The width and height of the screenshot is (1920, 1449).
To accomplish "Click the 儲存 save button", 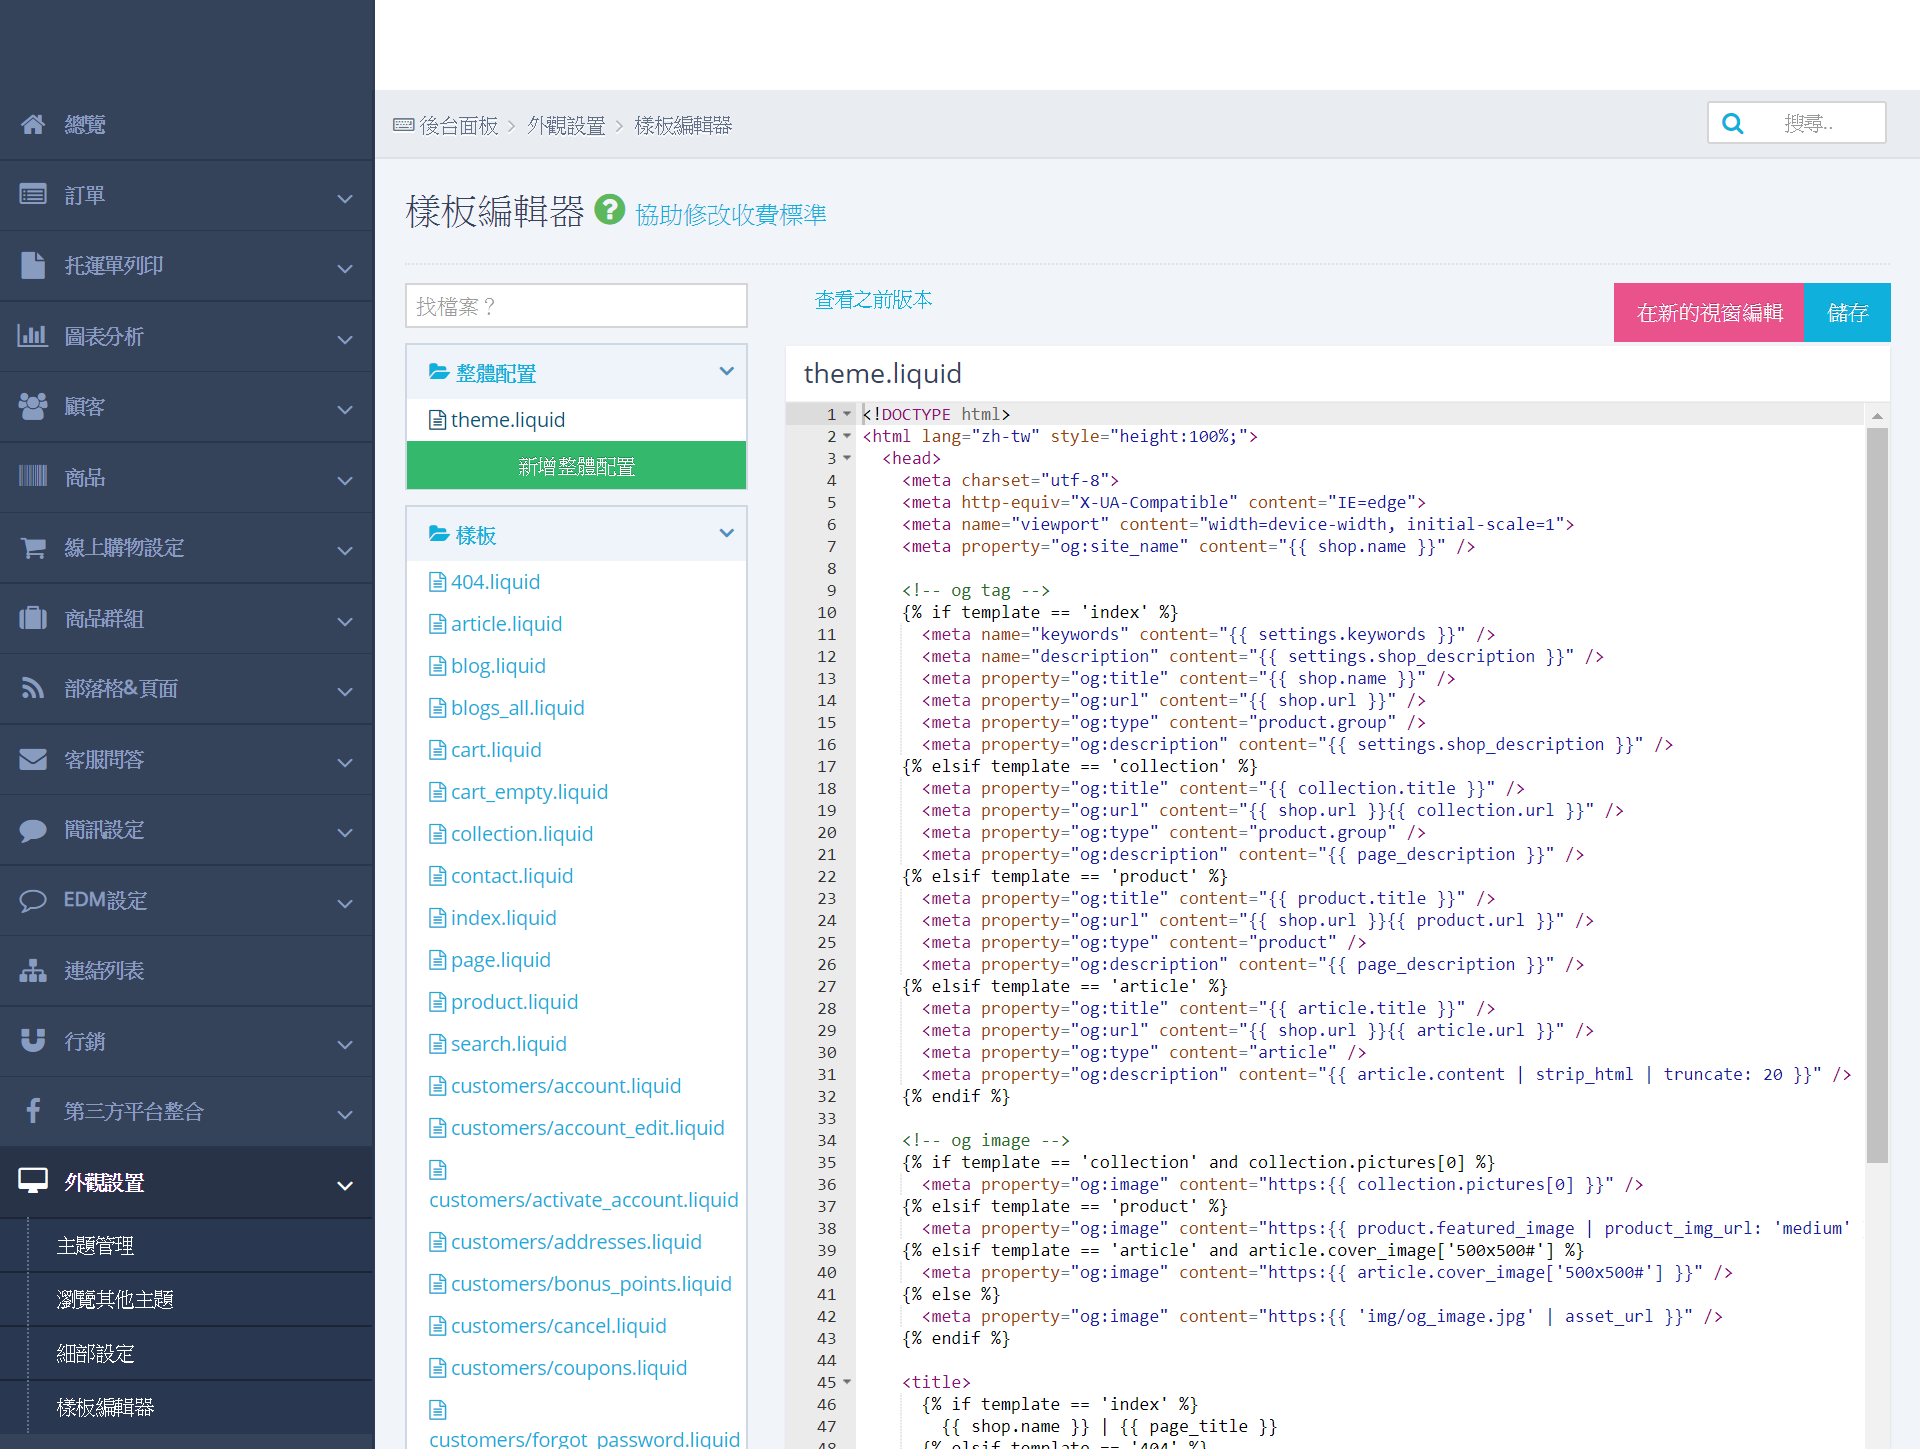I will (x=1847, y=312).
